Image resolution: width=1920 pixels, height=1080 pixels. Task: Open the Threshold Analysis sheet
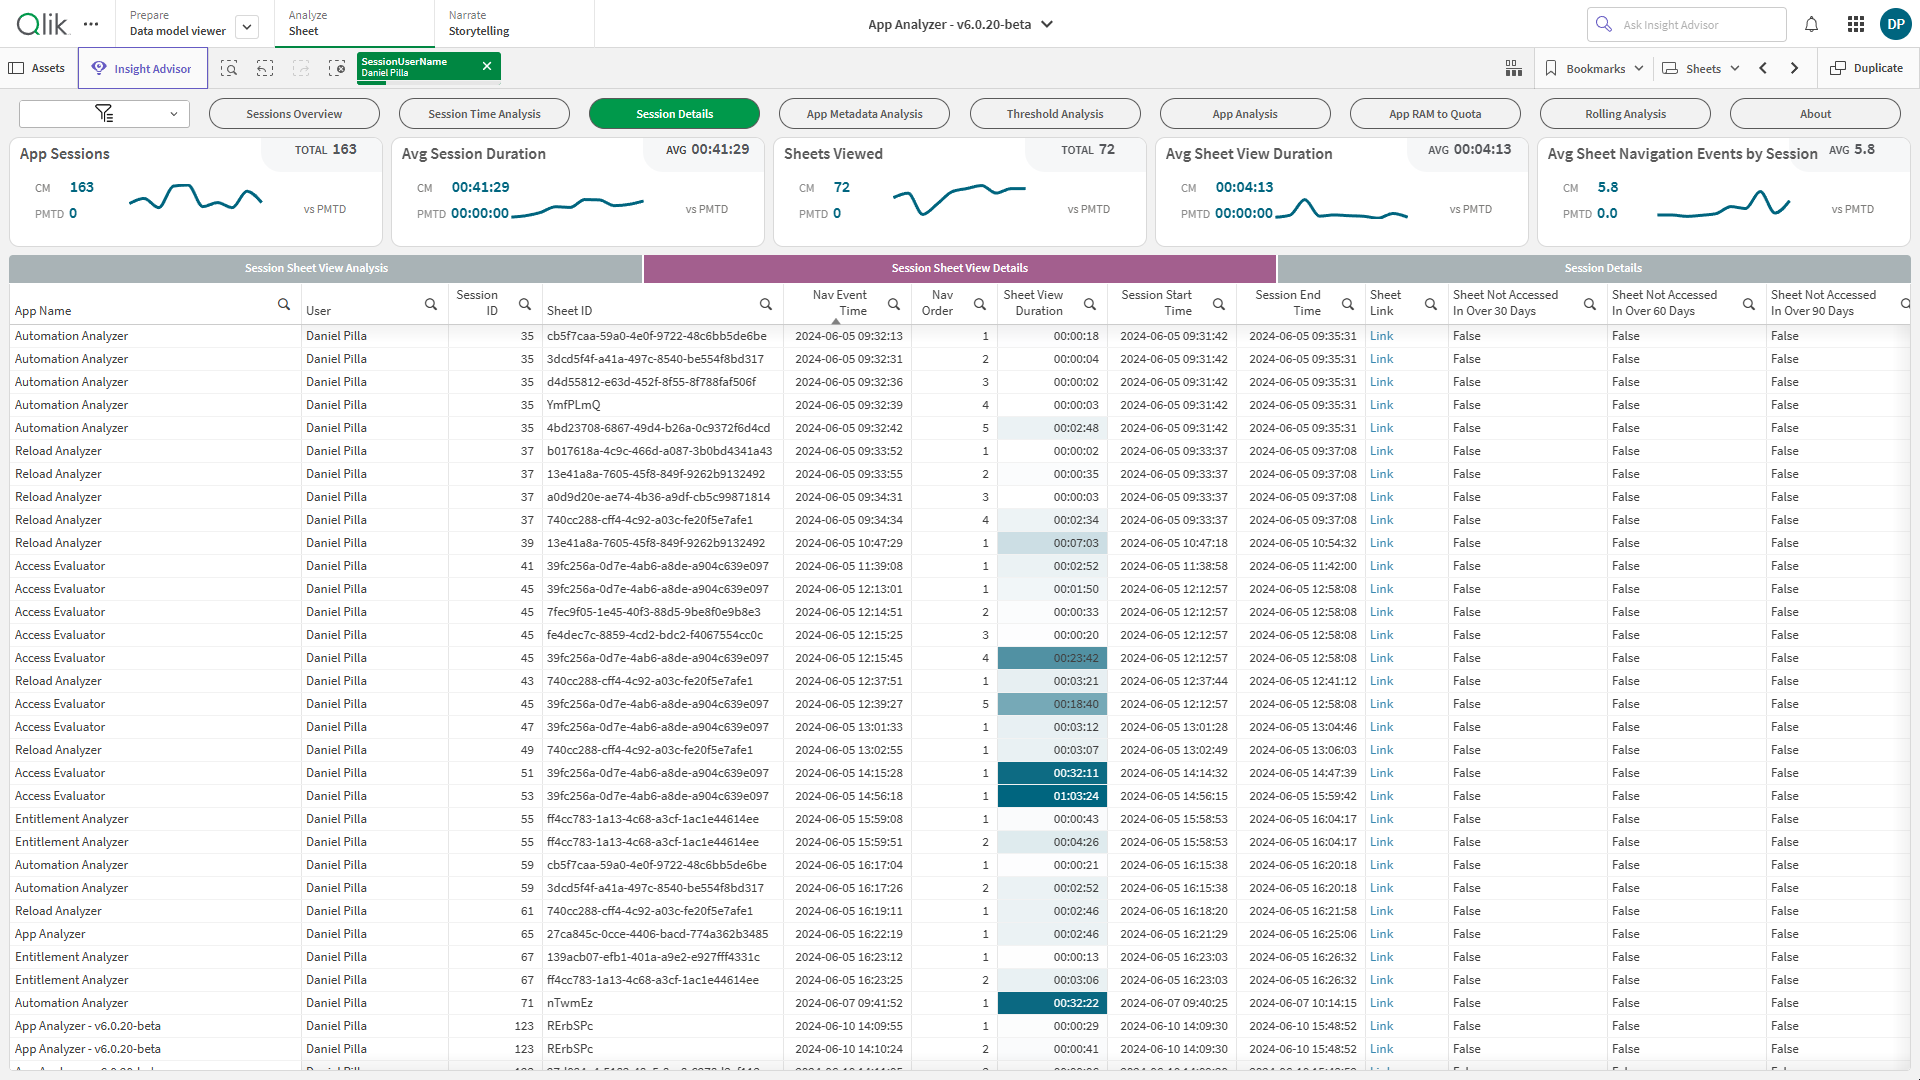(x=1054, y=114)
